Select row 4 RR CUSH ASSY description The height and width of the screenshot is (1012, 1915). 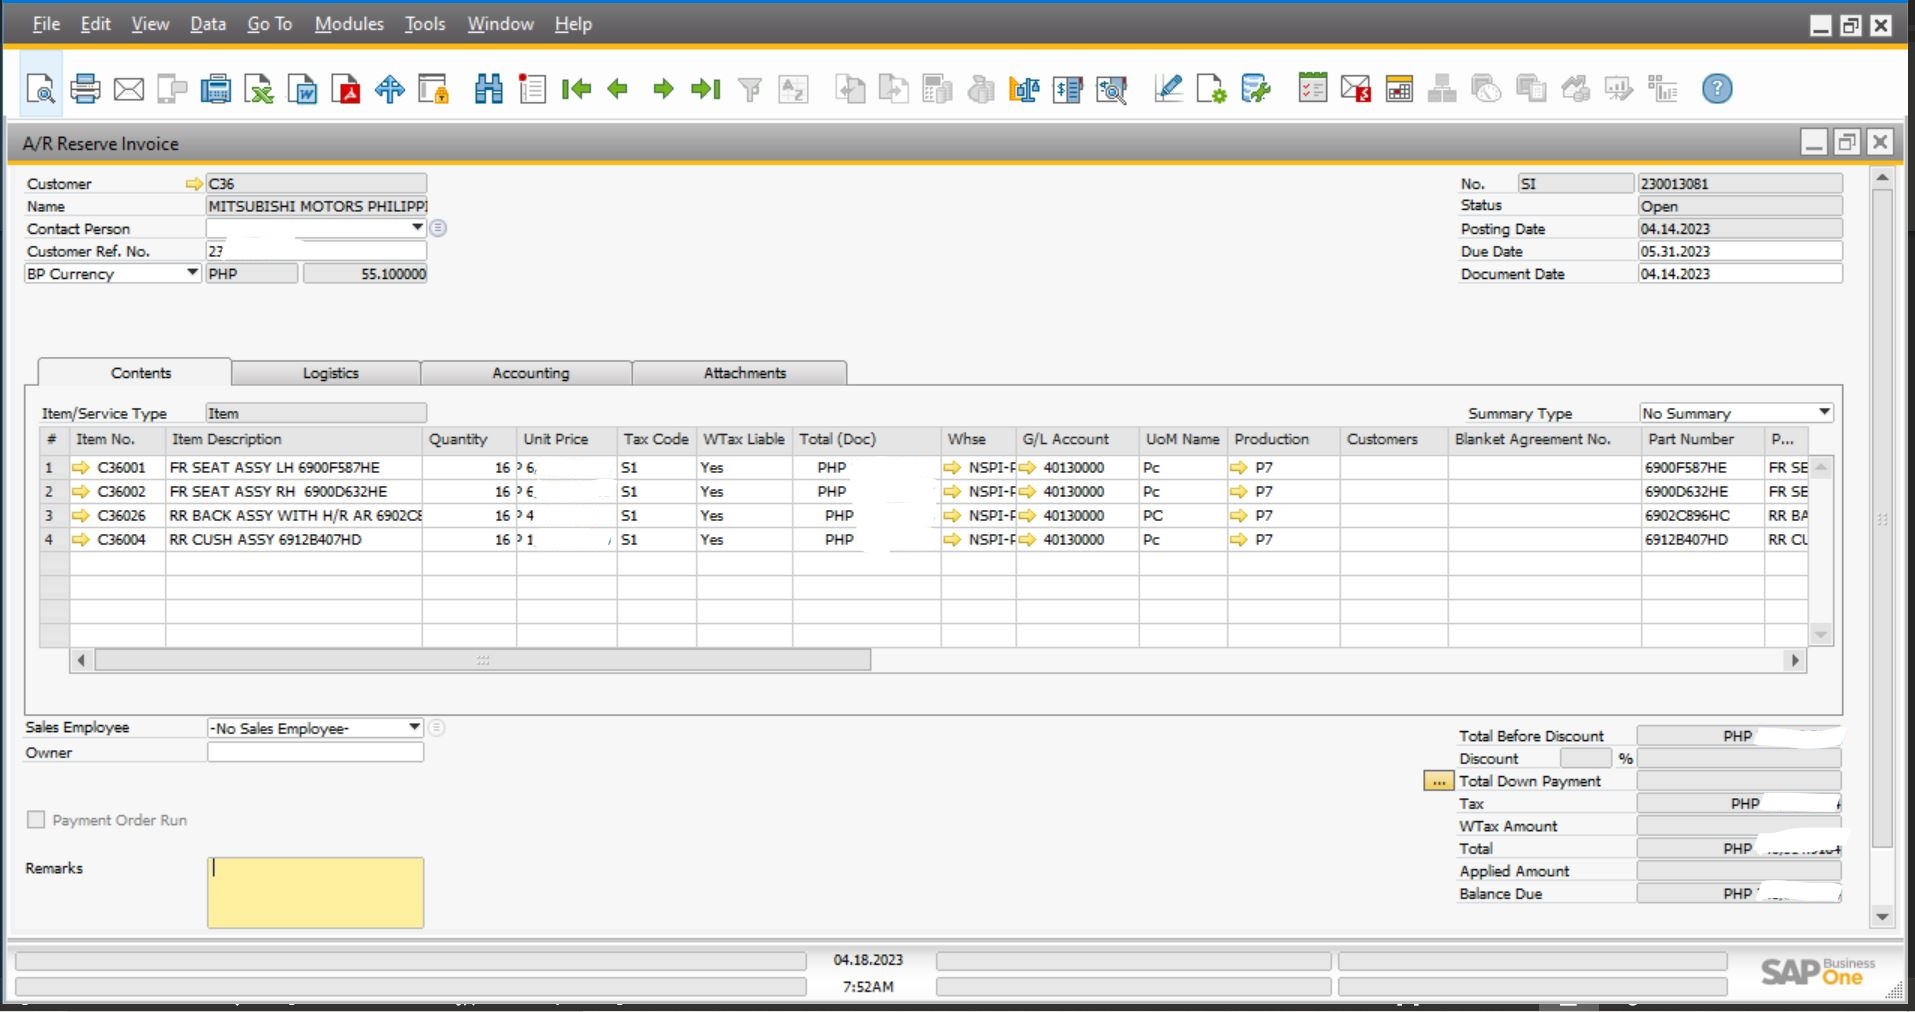294,539
